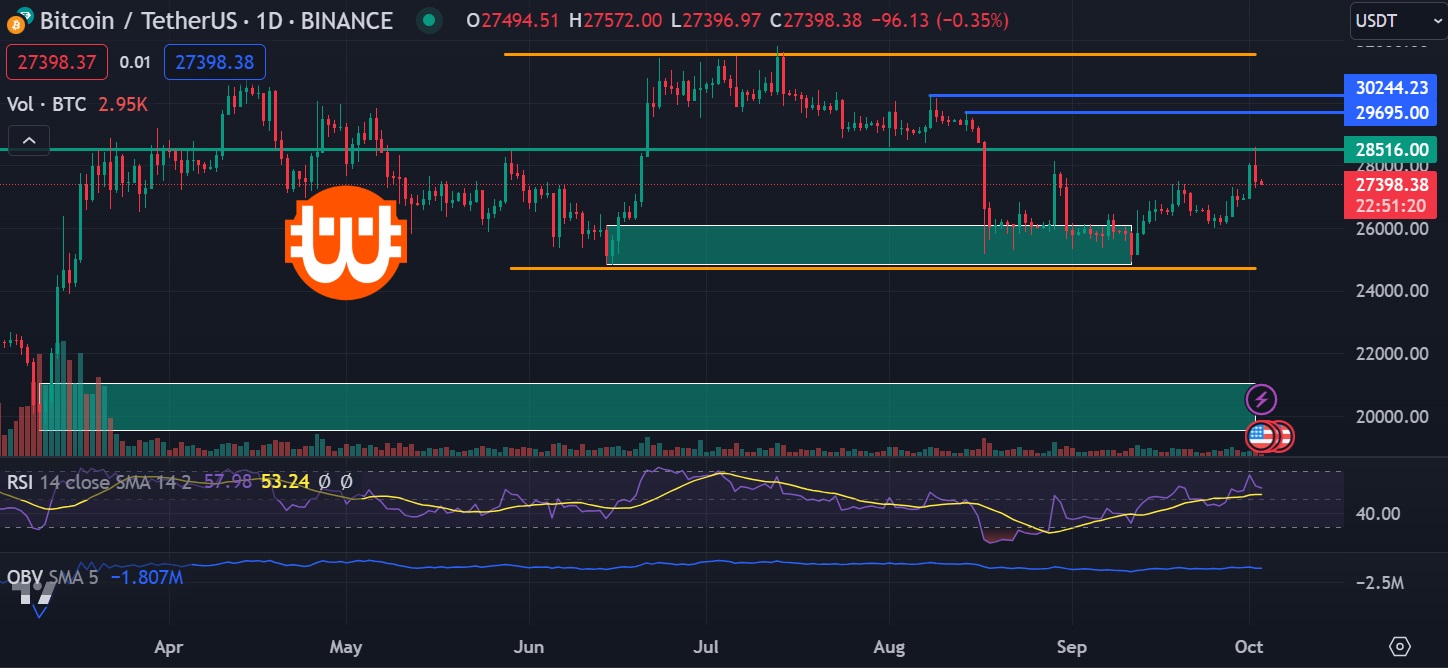This screenshot has width=1448, height=668.
Task: Click the OBV value −1.807M
Action: coord(146,577)
